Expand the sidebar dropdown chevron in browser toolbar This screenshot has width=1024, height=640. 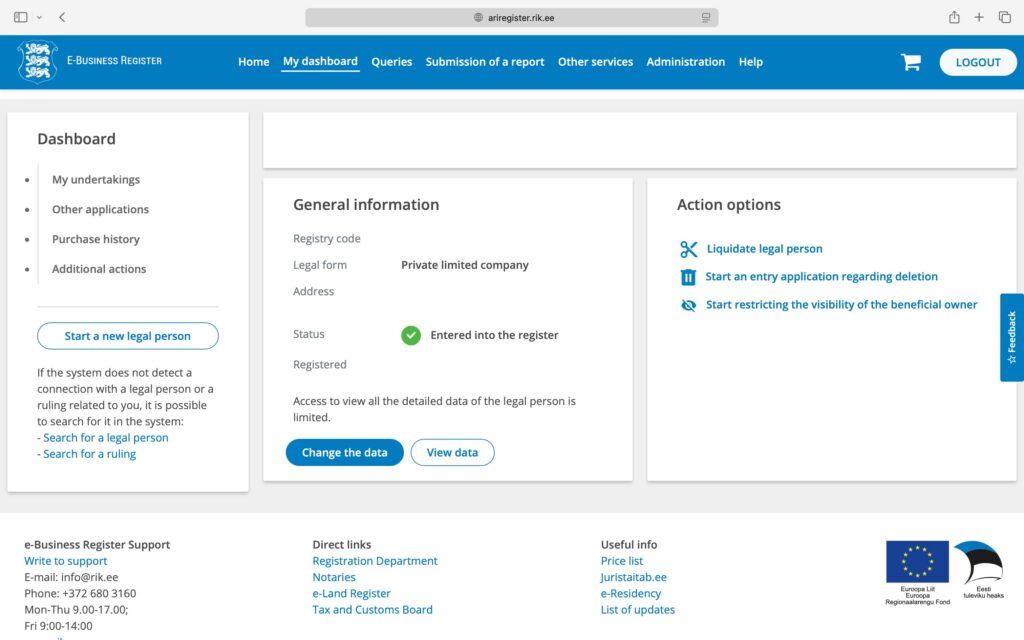point(39,17)
